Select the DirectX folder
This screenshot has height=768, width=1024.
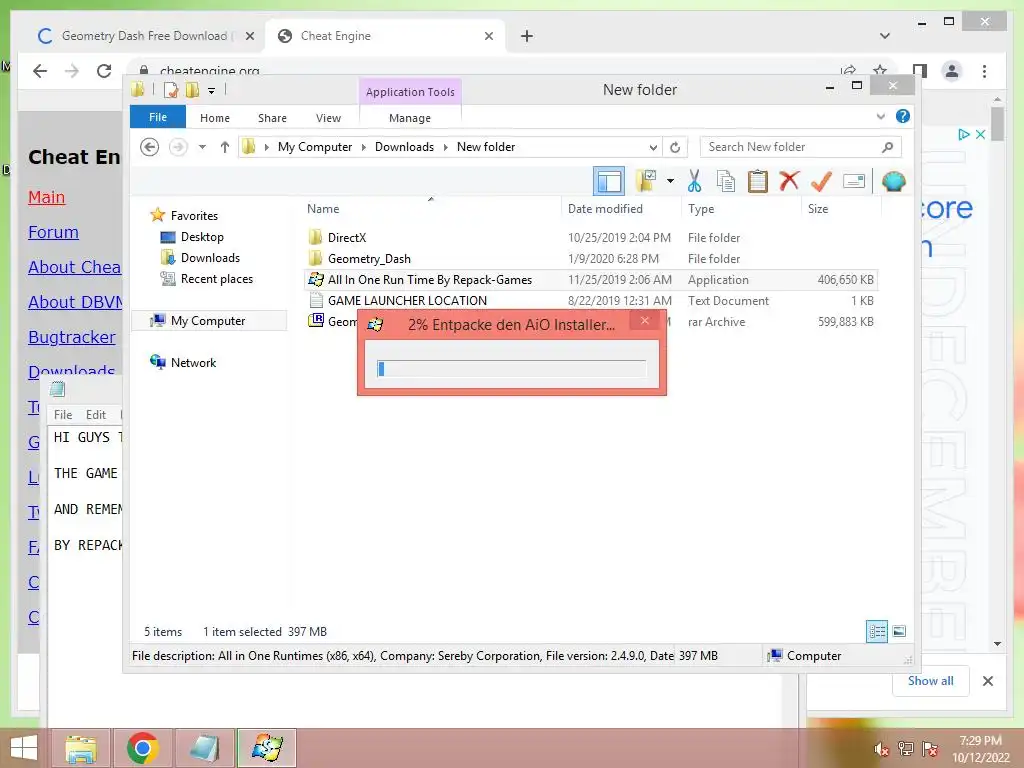(x=347, y=238)
